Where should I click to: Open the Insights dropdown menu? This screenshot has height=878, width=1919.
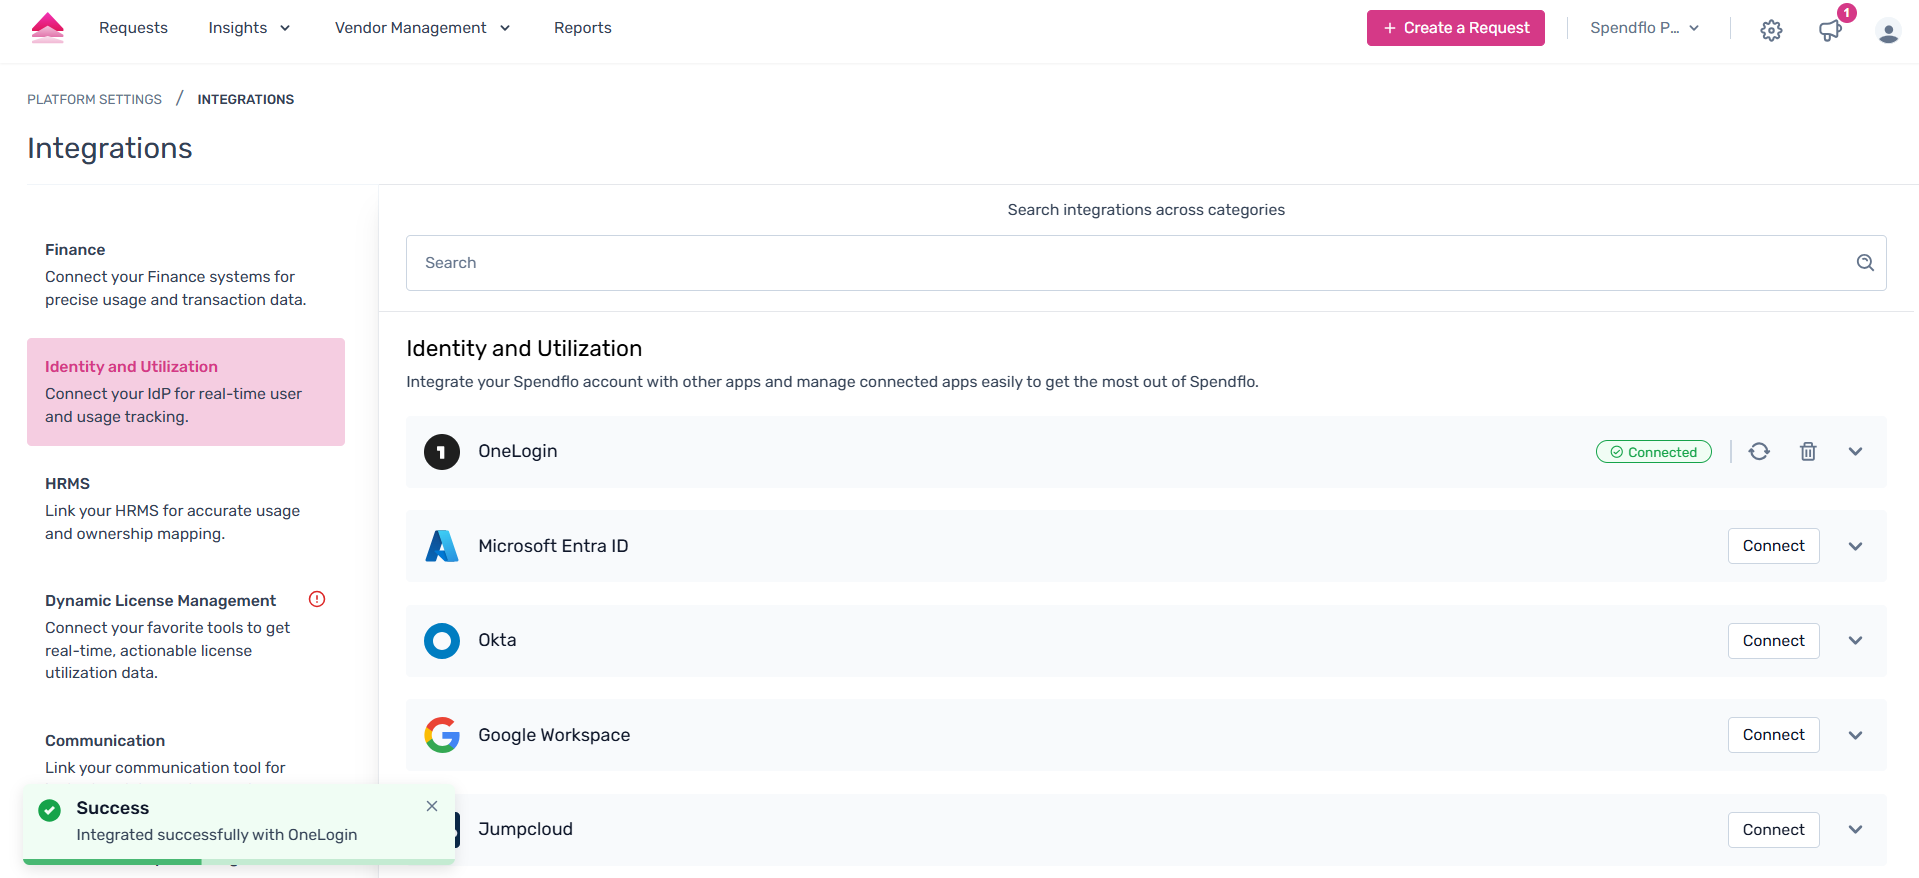point(248,28)
